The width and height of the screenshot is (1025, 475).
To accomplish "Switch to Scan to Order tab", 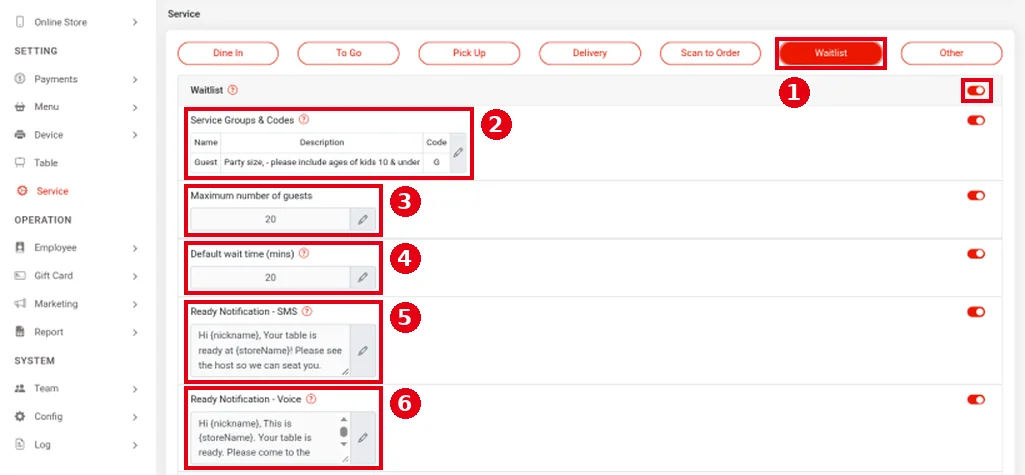I will (711, 53).
